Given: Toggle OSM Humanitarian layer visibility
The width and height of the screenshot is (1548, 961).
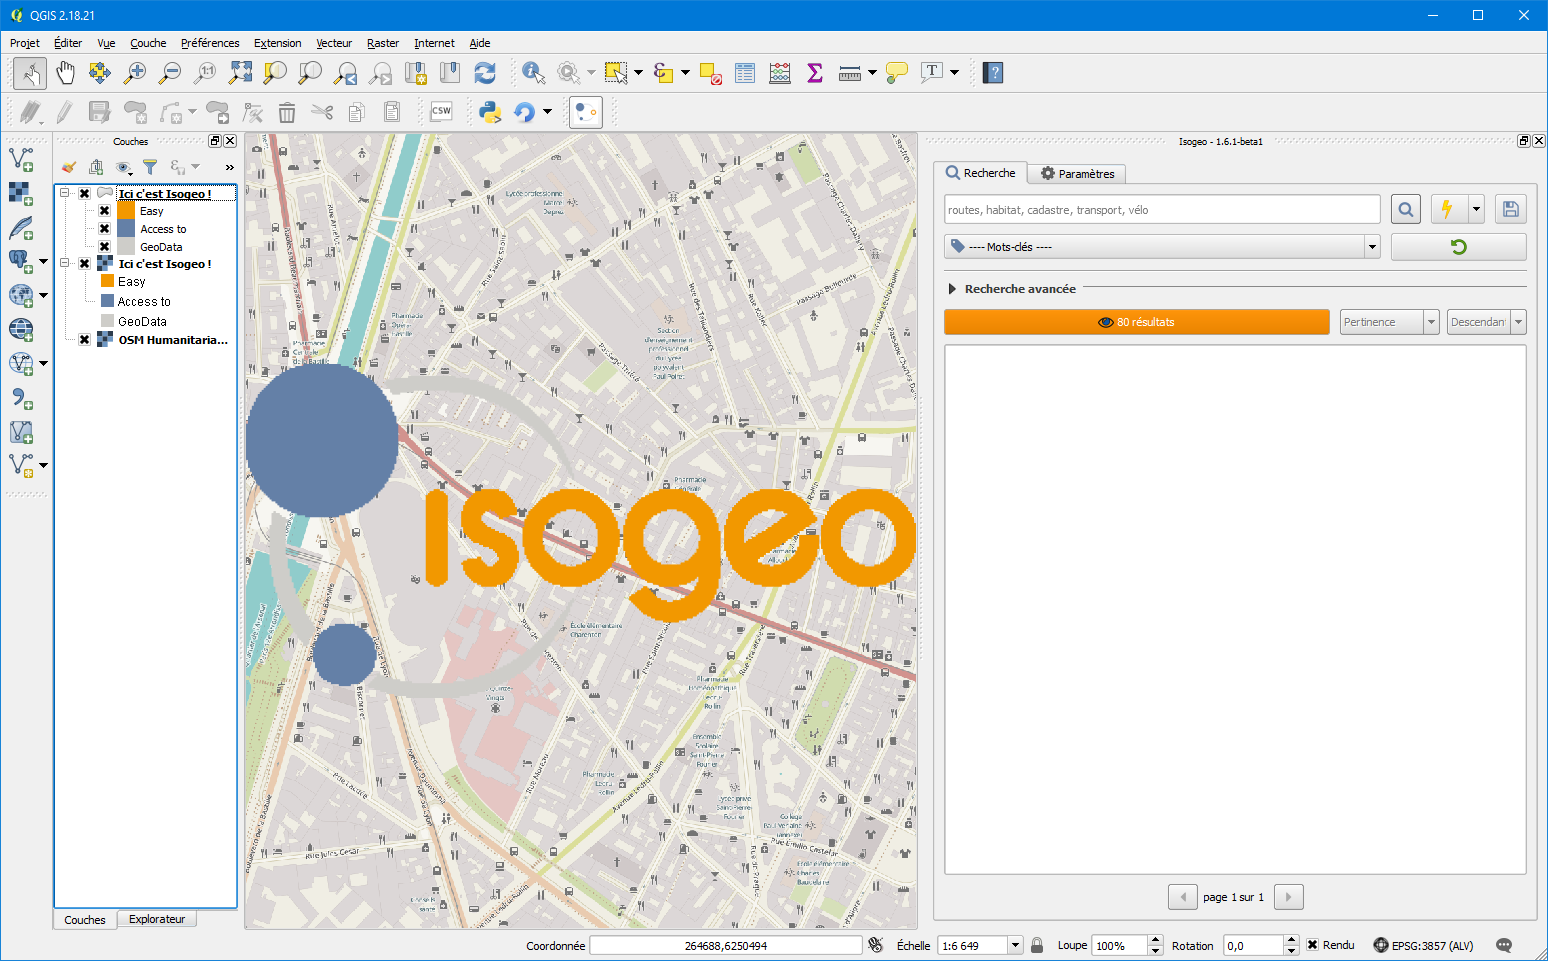Looking at the screenshot, I should coord(85,340).
